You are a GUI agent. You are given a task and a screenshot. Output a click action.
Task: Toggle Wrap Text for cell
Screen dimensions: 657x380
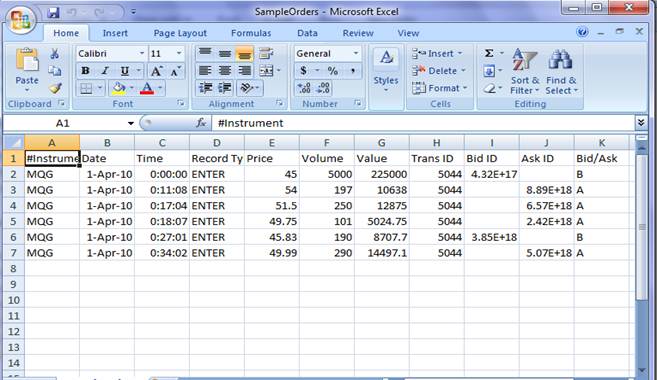(266, 53)
